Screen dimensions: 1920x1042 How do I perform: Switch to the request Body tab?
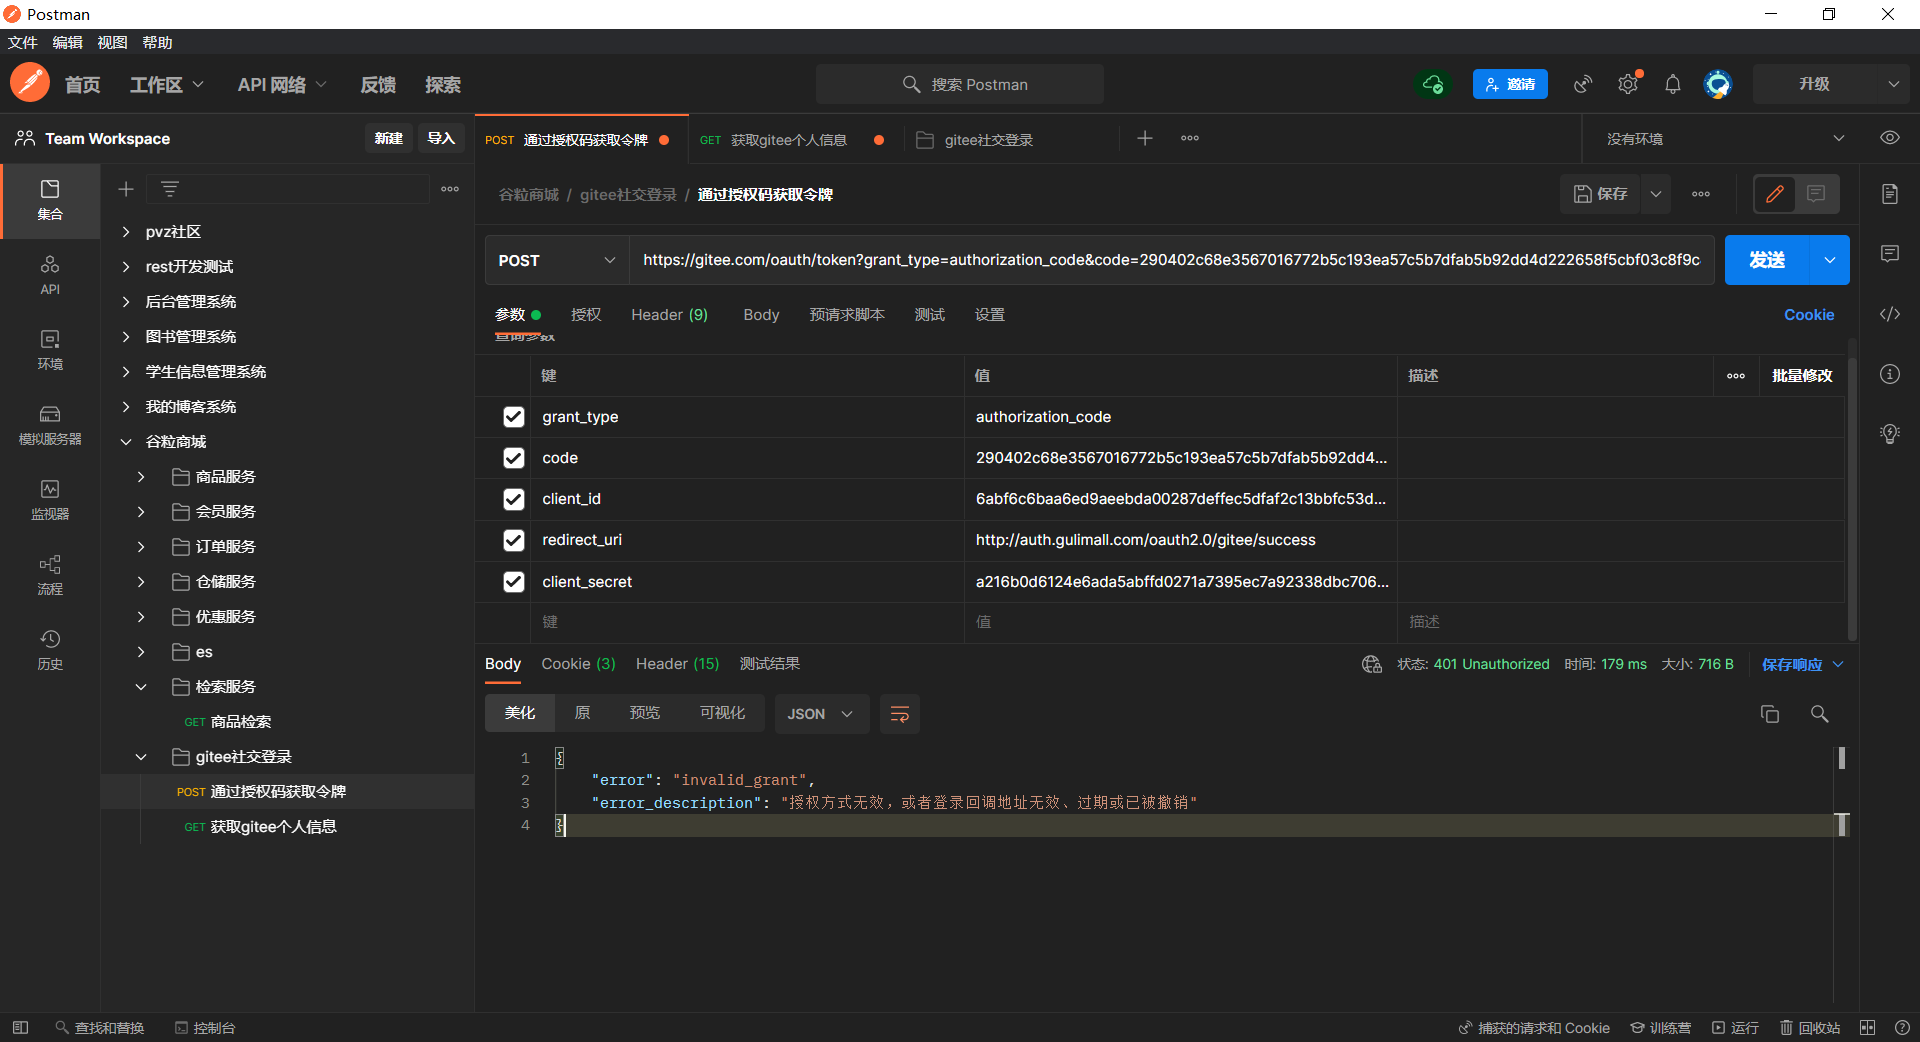[x=761, y=314]
